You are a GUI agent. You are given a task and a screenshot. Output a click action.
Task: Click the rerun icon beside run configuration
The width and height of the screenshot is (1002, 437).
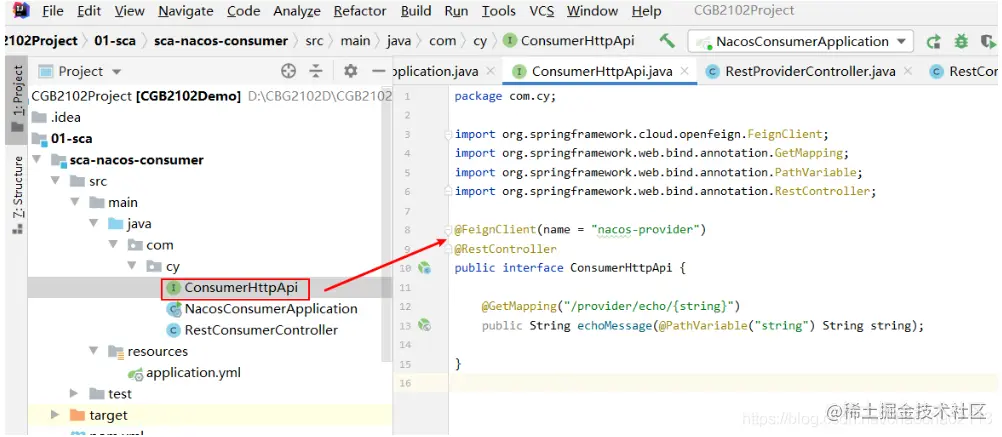pos(934,42)
